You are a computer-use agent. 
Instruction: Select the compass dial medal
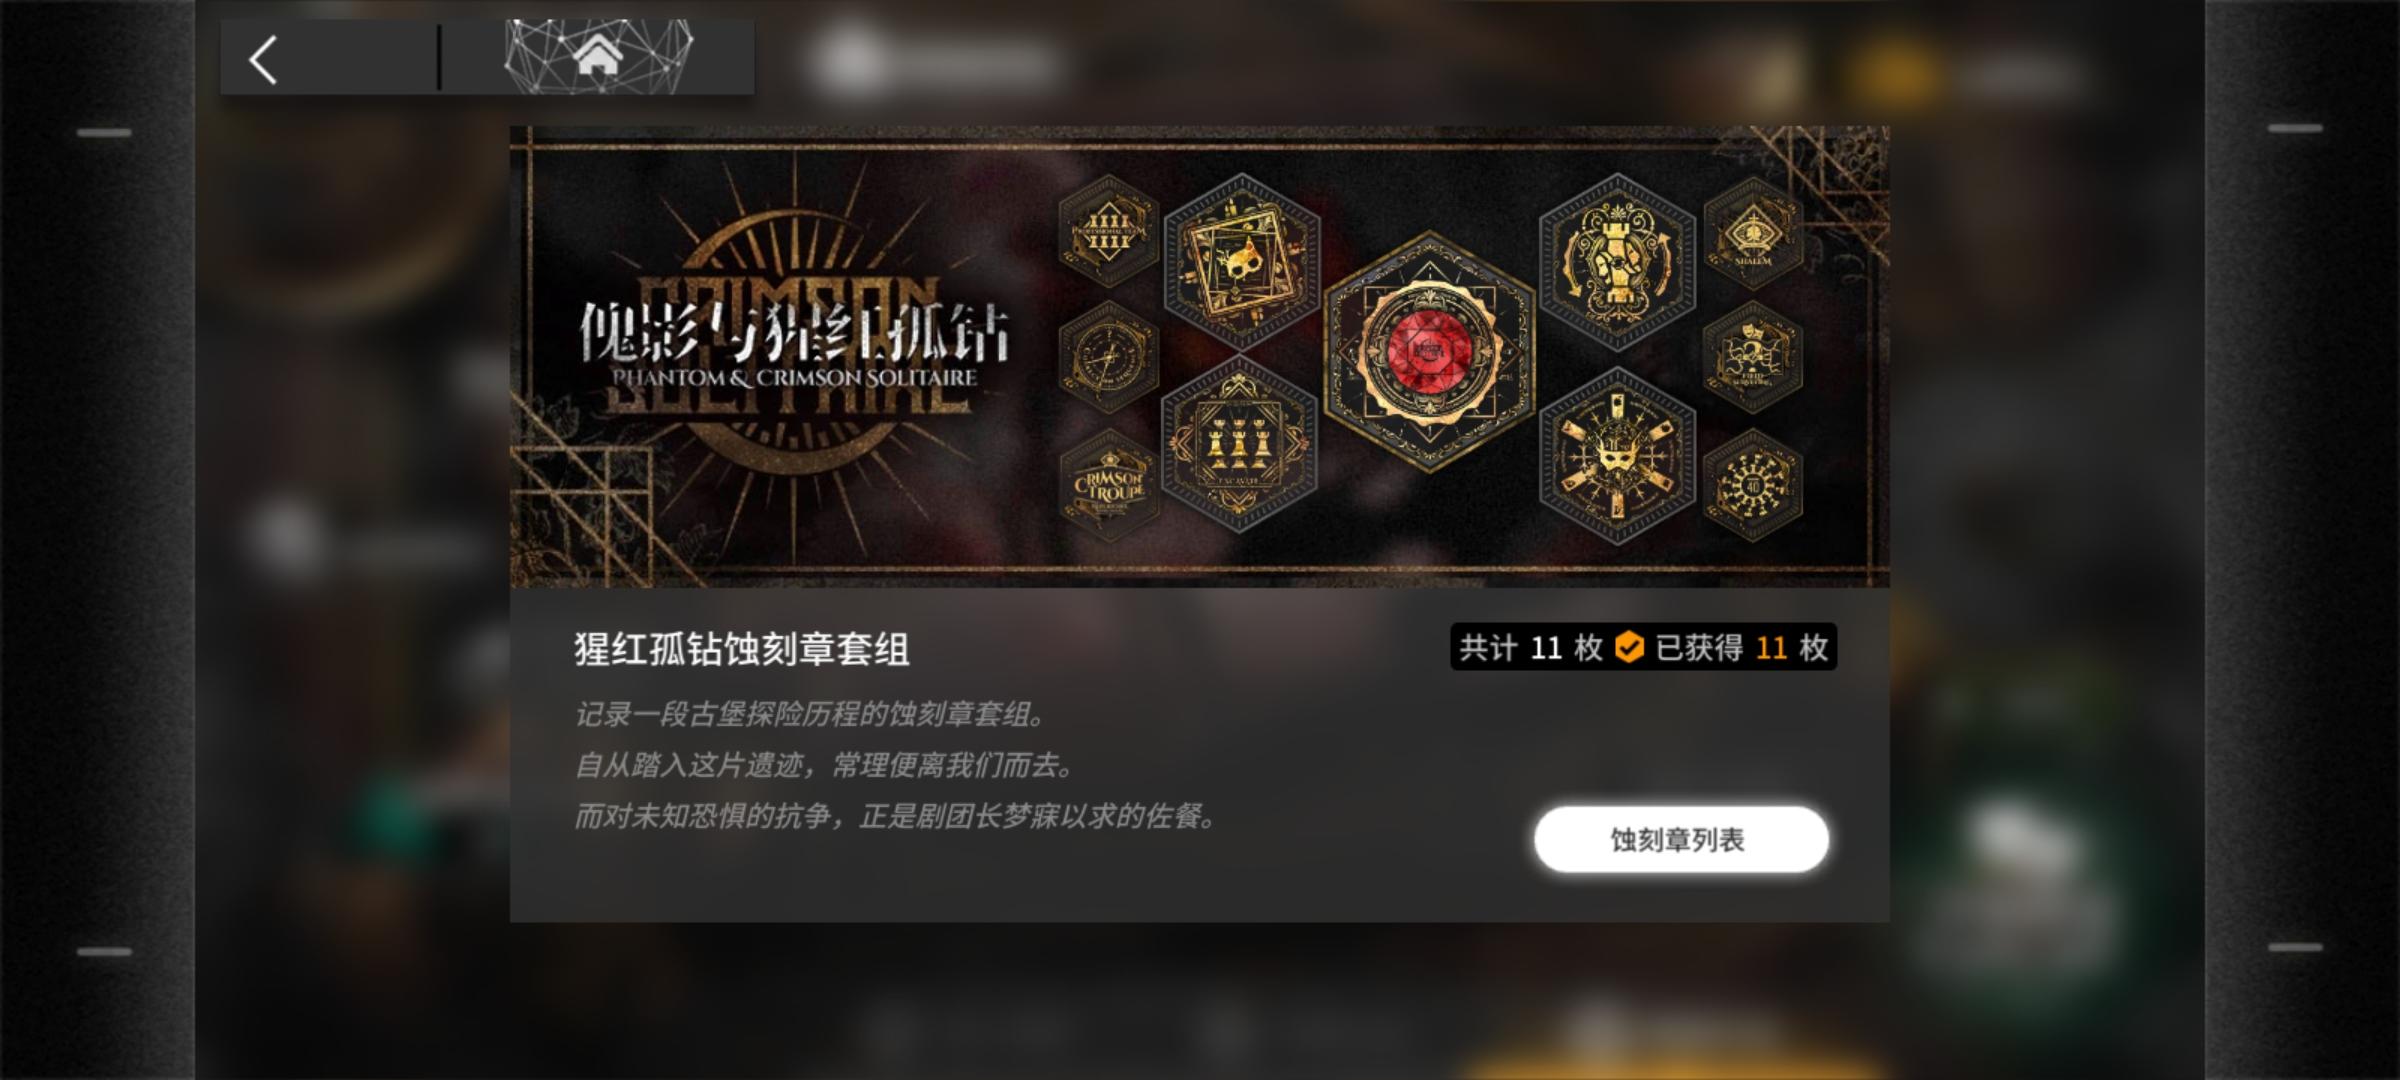(1108, 357)
